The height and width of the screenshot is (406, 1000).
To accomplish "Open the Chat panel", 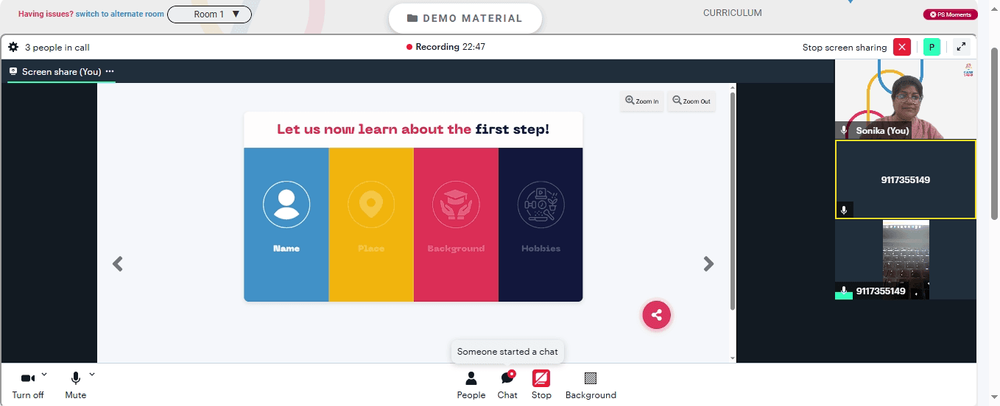I will (508, 386).
